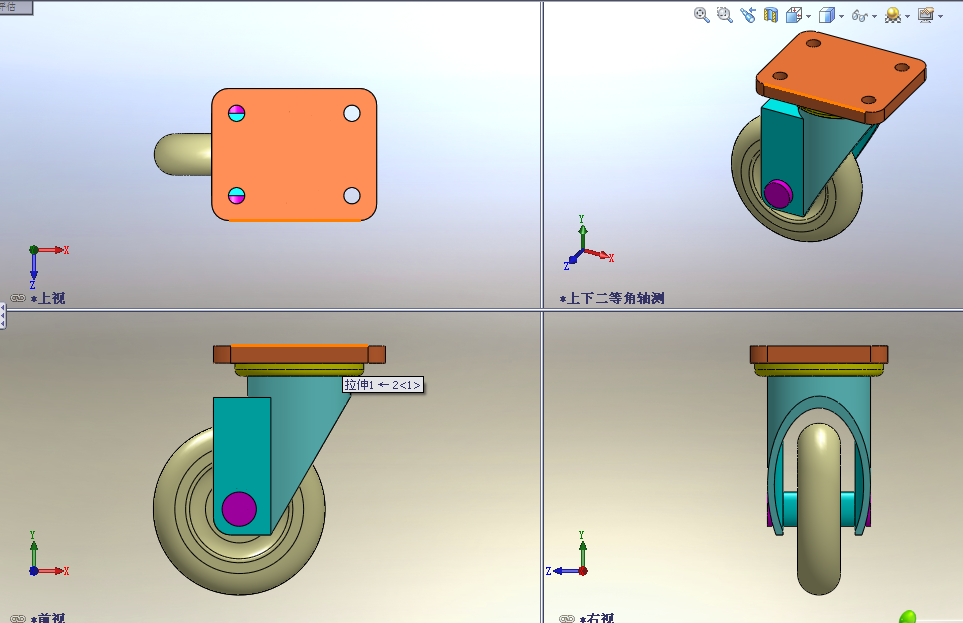Open the Edit Appearance dropdown arrow

coord(907,16)
